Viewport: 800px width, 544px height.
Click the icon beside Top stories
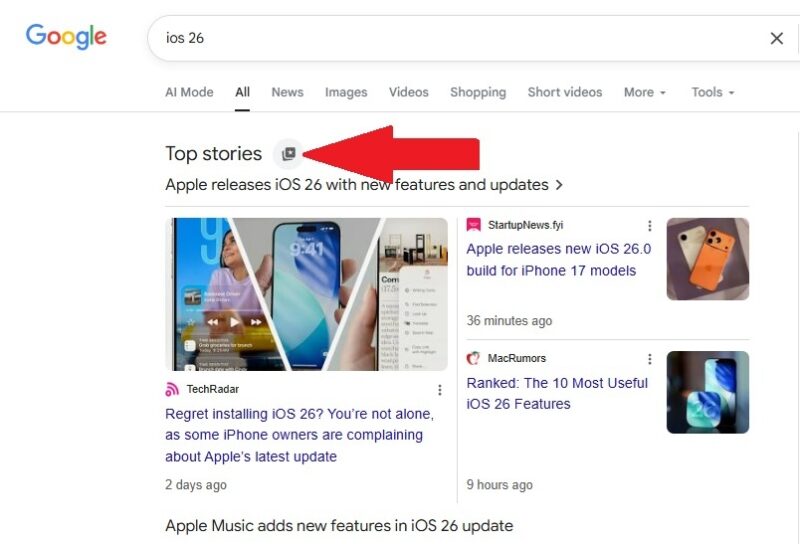(x=288, y=154)
